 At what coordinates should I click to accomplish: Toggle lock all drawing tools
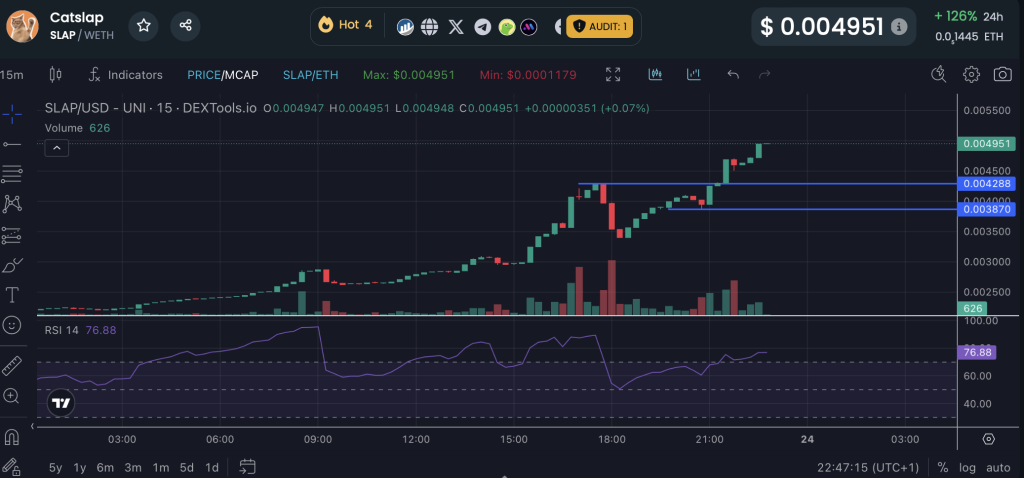point(10,467)
